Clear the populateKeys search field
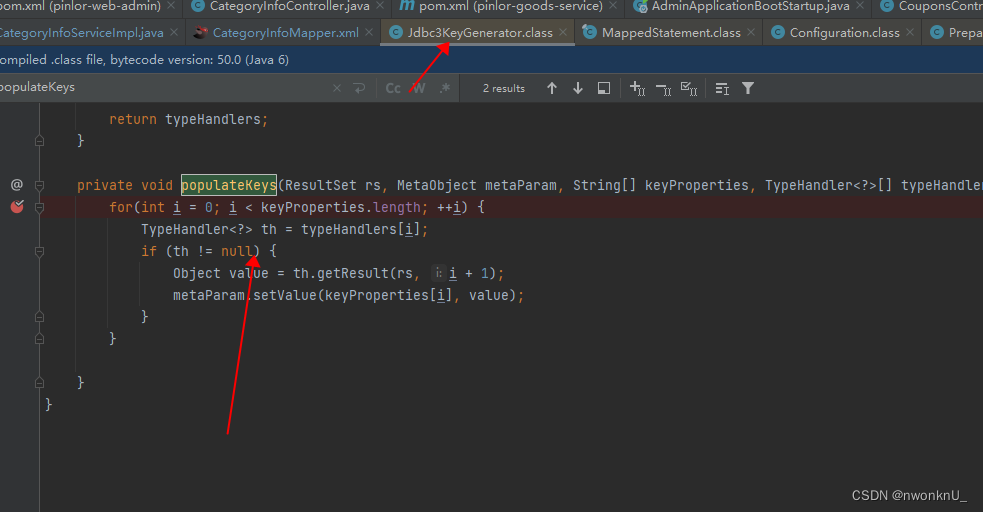Image resolution: width=983 pixels, height=512 pixels. coord(337,88)
